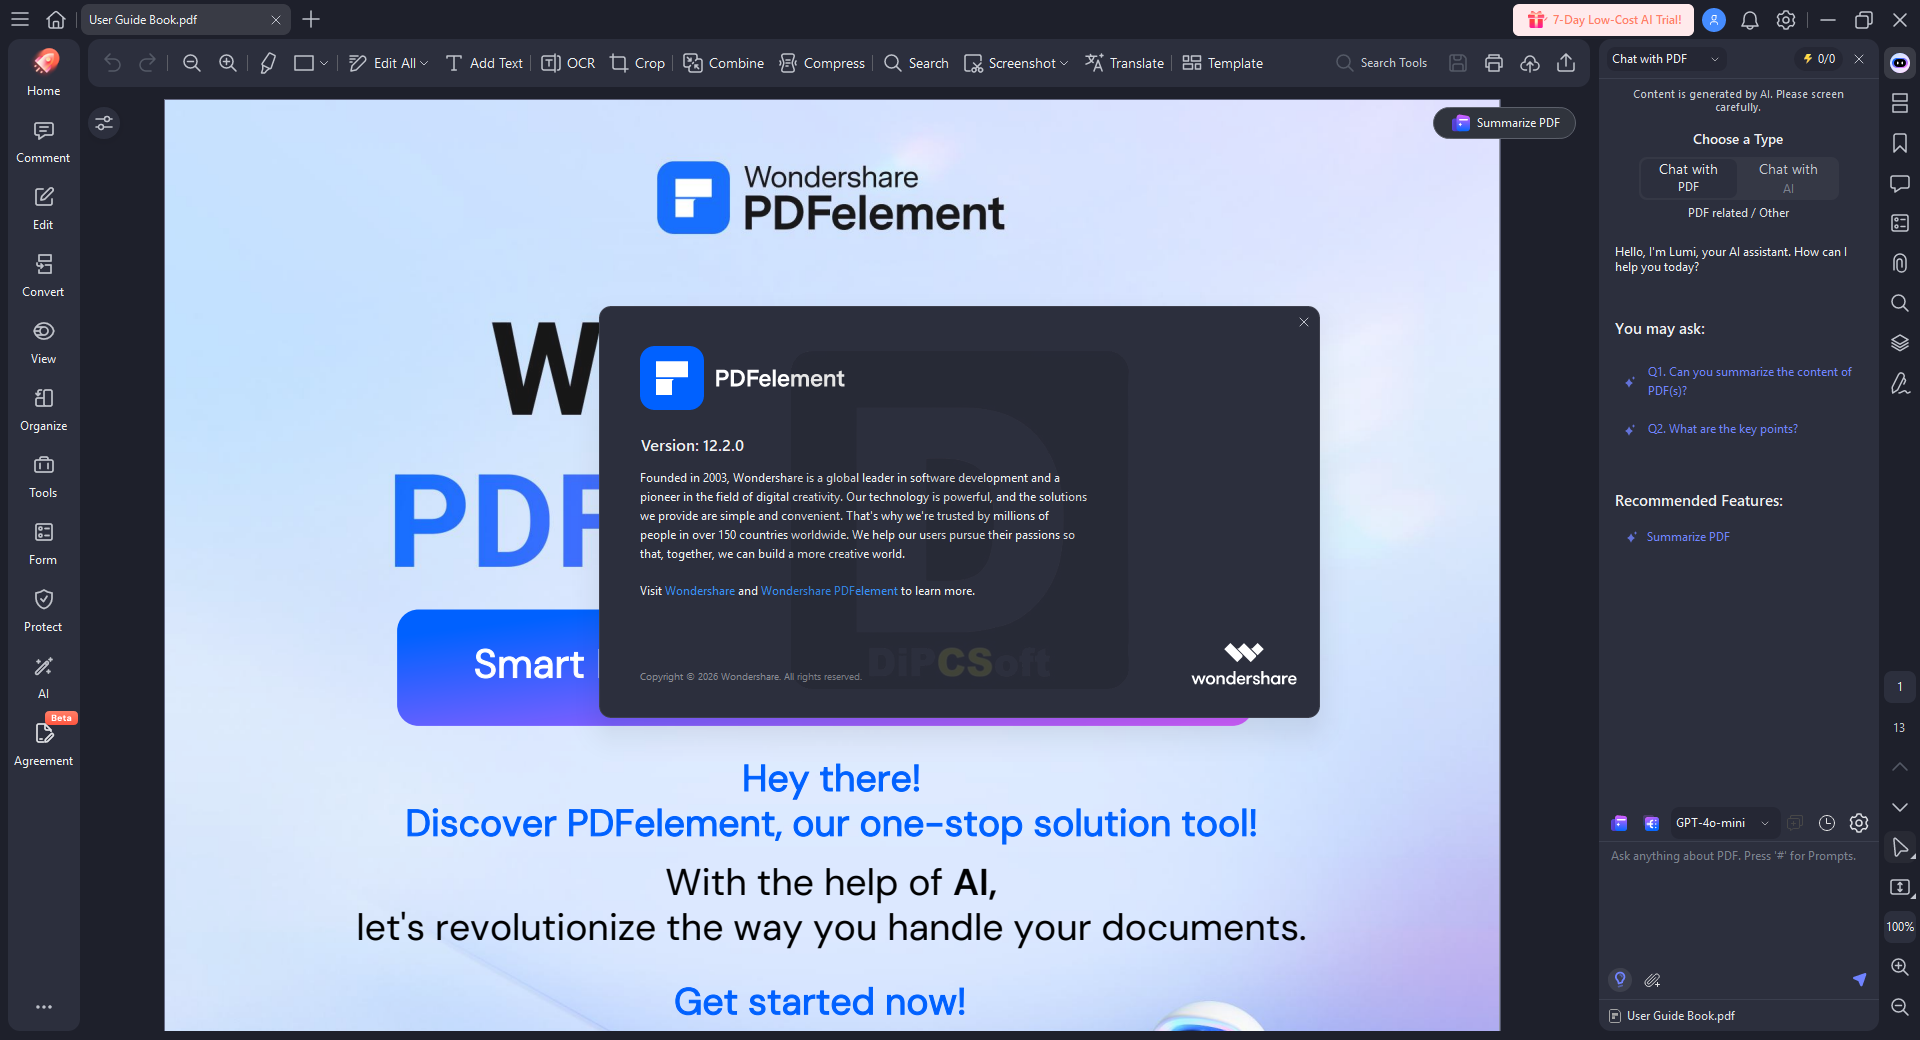
Task: Go to Home in the left sidebar
Action: 43,73
